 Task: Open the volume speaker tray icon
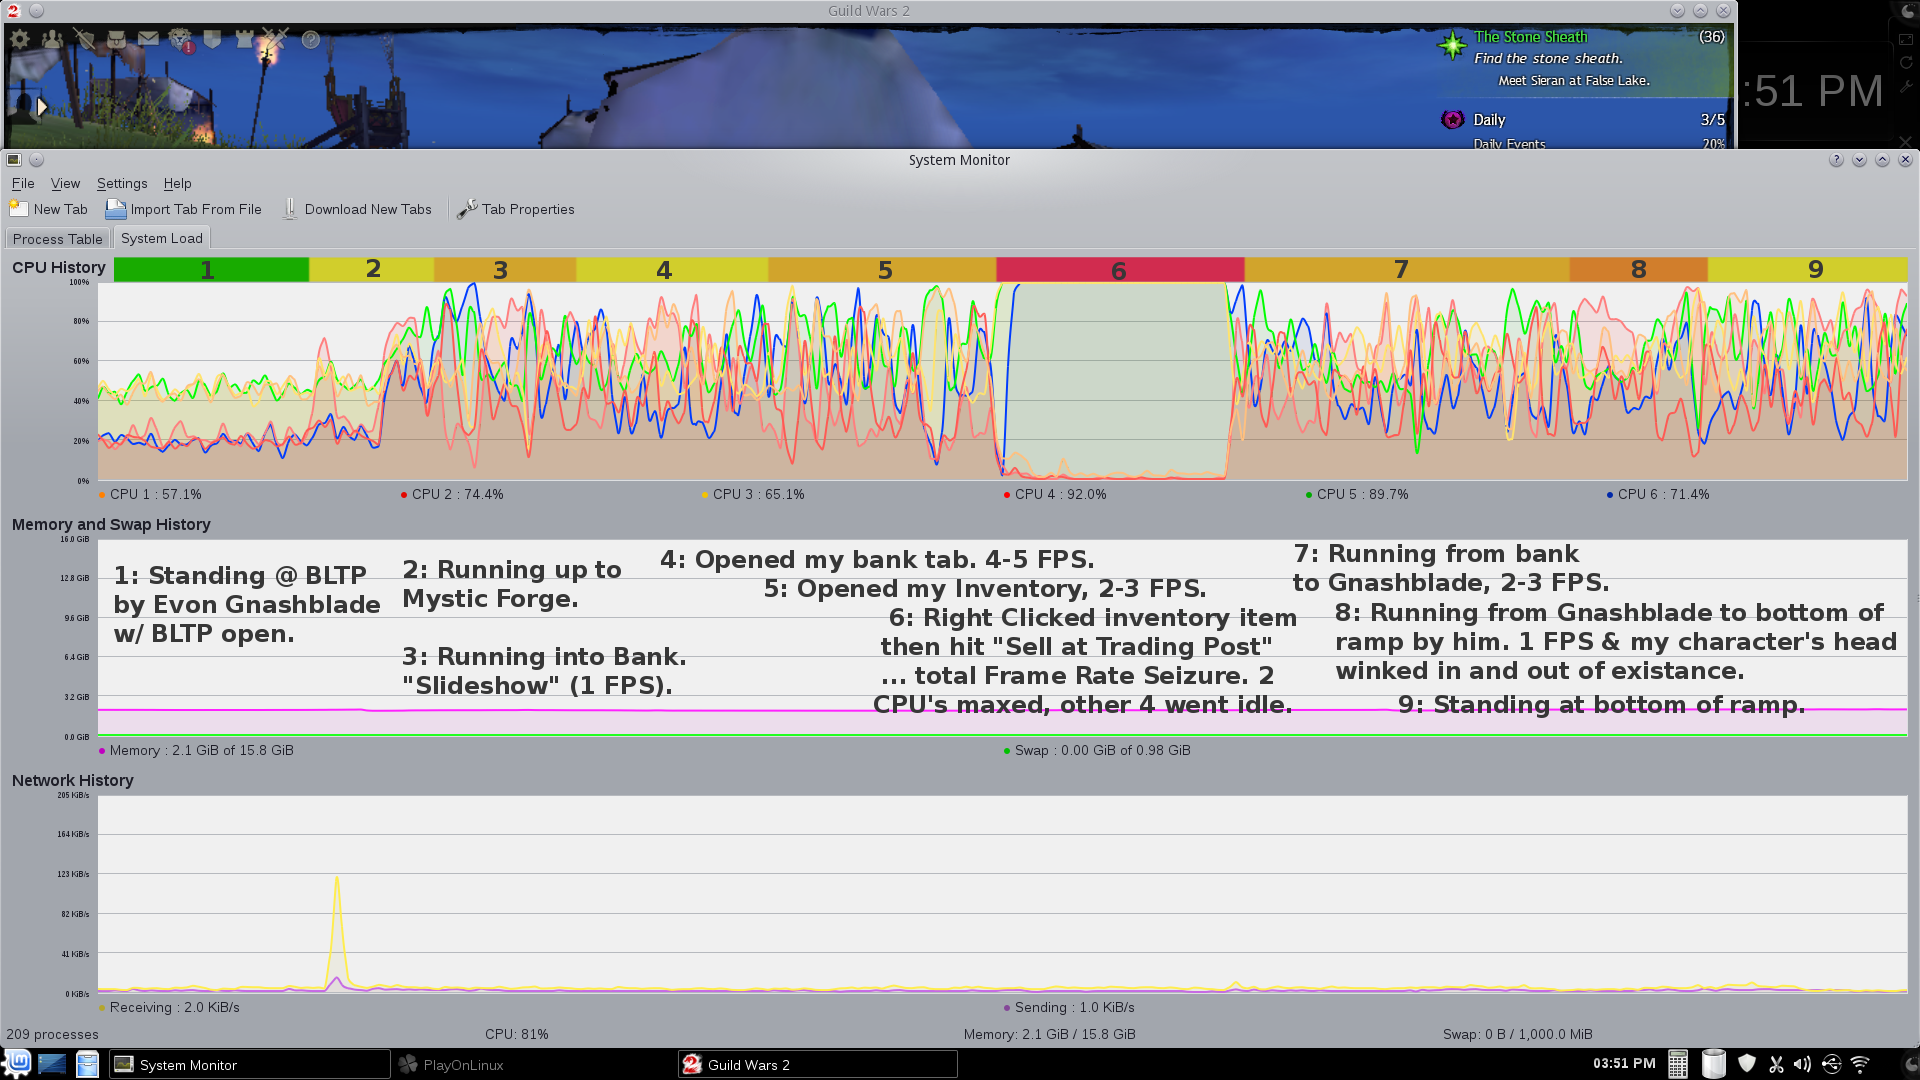click(x=1802, y=1065)
